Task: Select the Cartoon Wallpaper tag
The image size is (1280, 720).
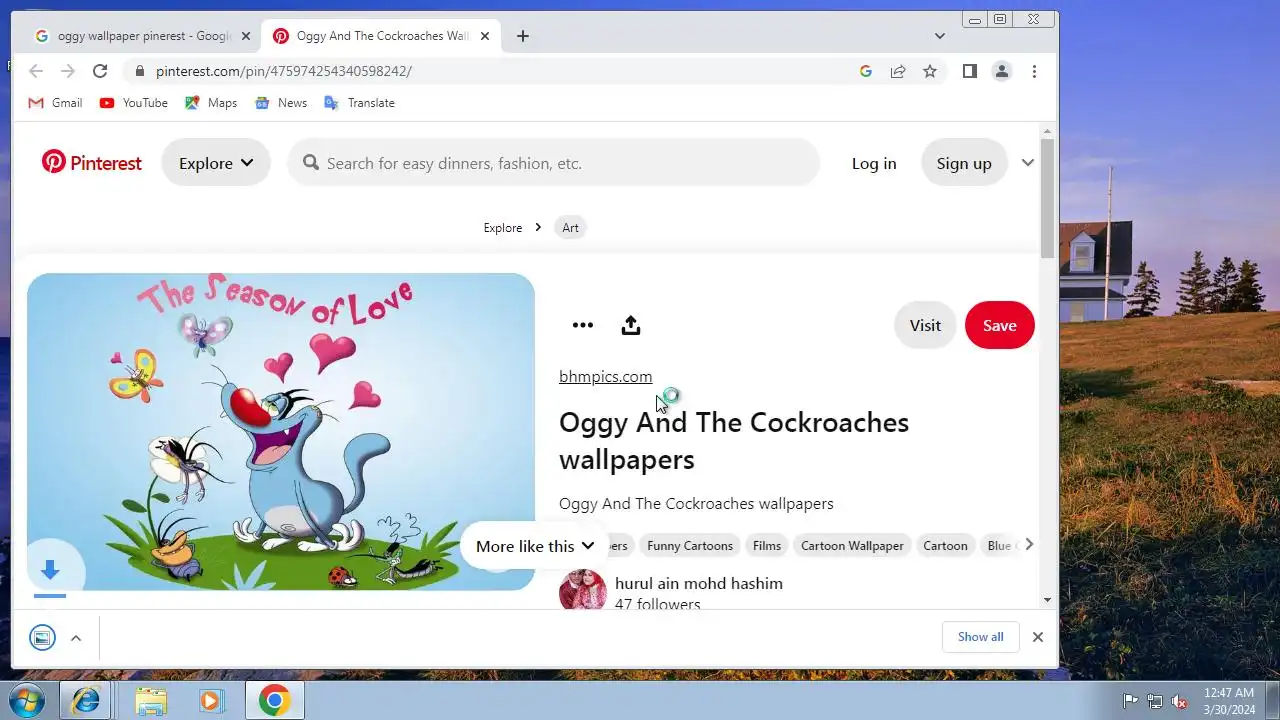Action: point(852,545)
